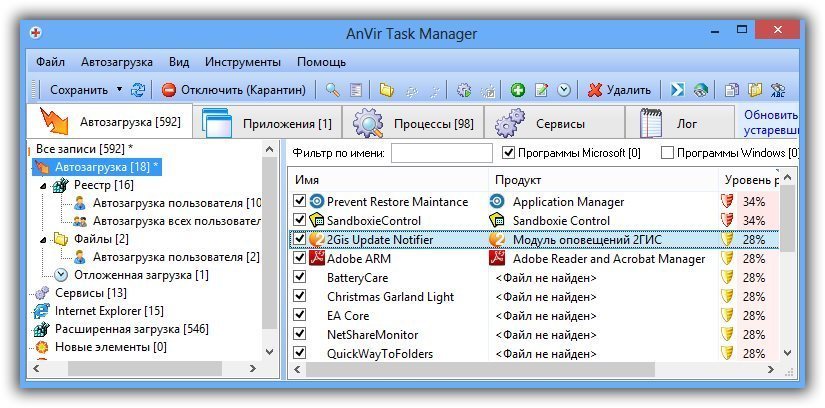
Task: Toggle the Программы Microsoft checkbox
Action: [508, 153]
